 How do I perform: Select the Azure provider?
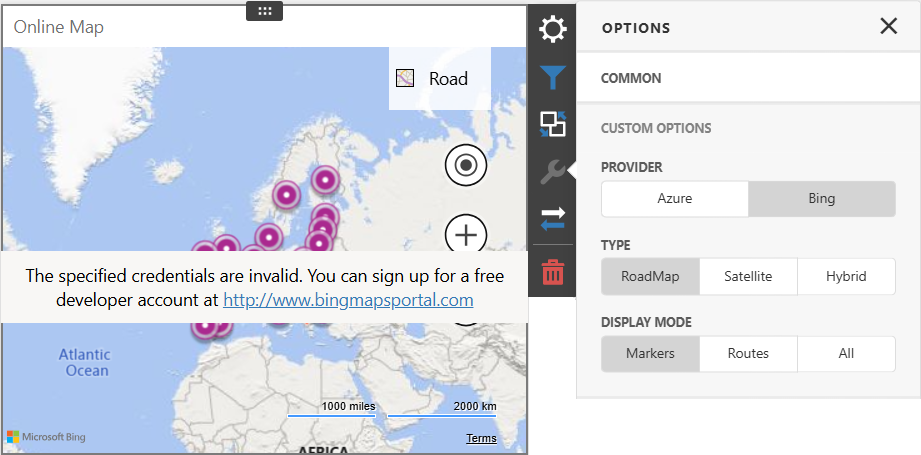(x=675, y=198)
